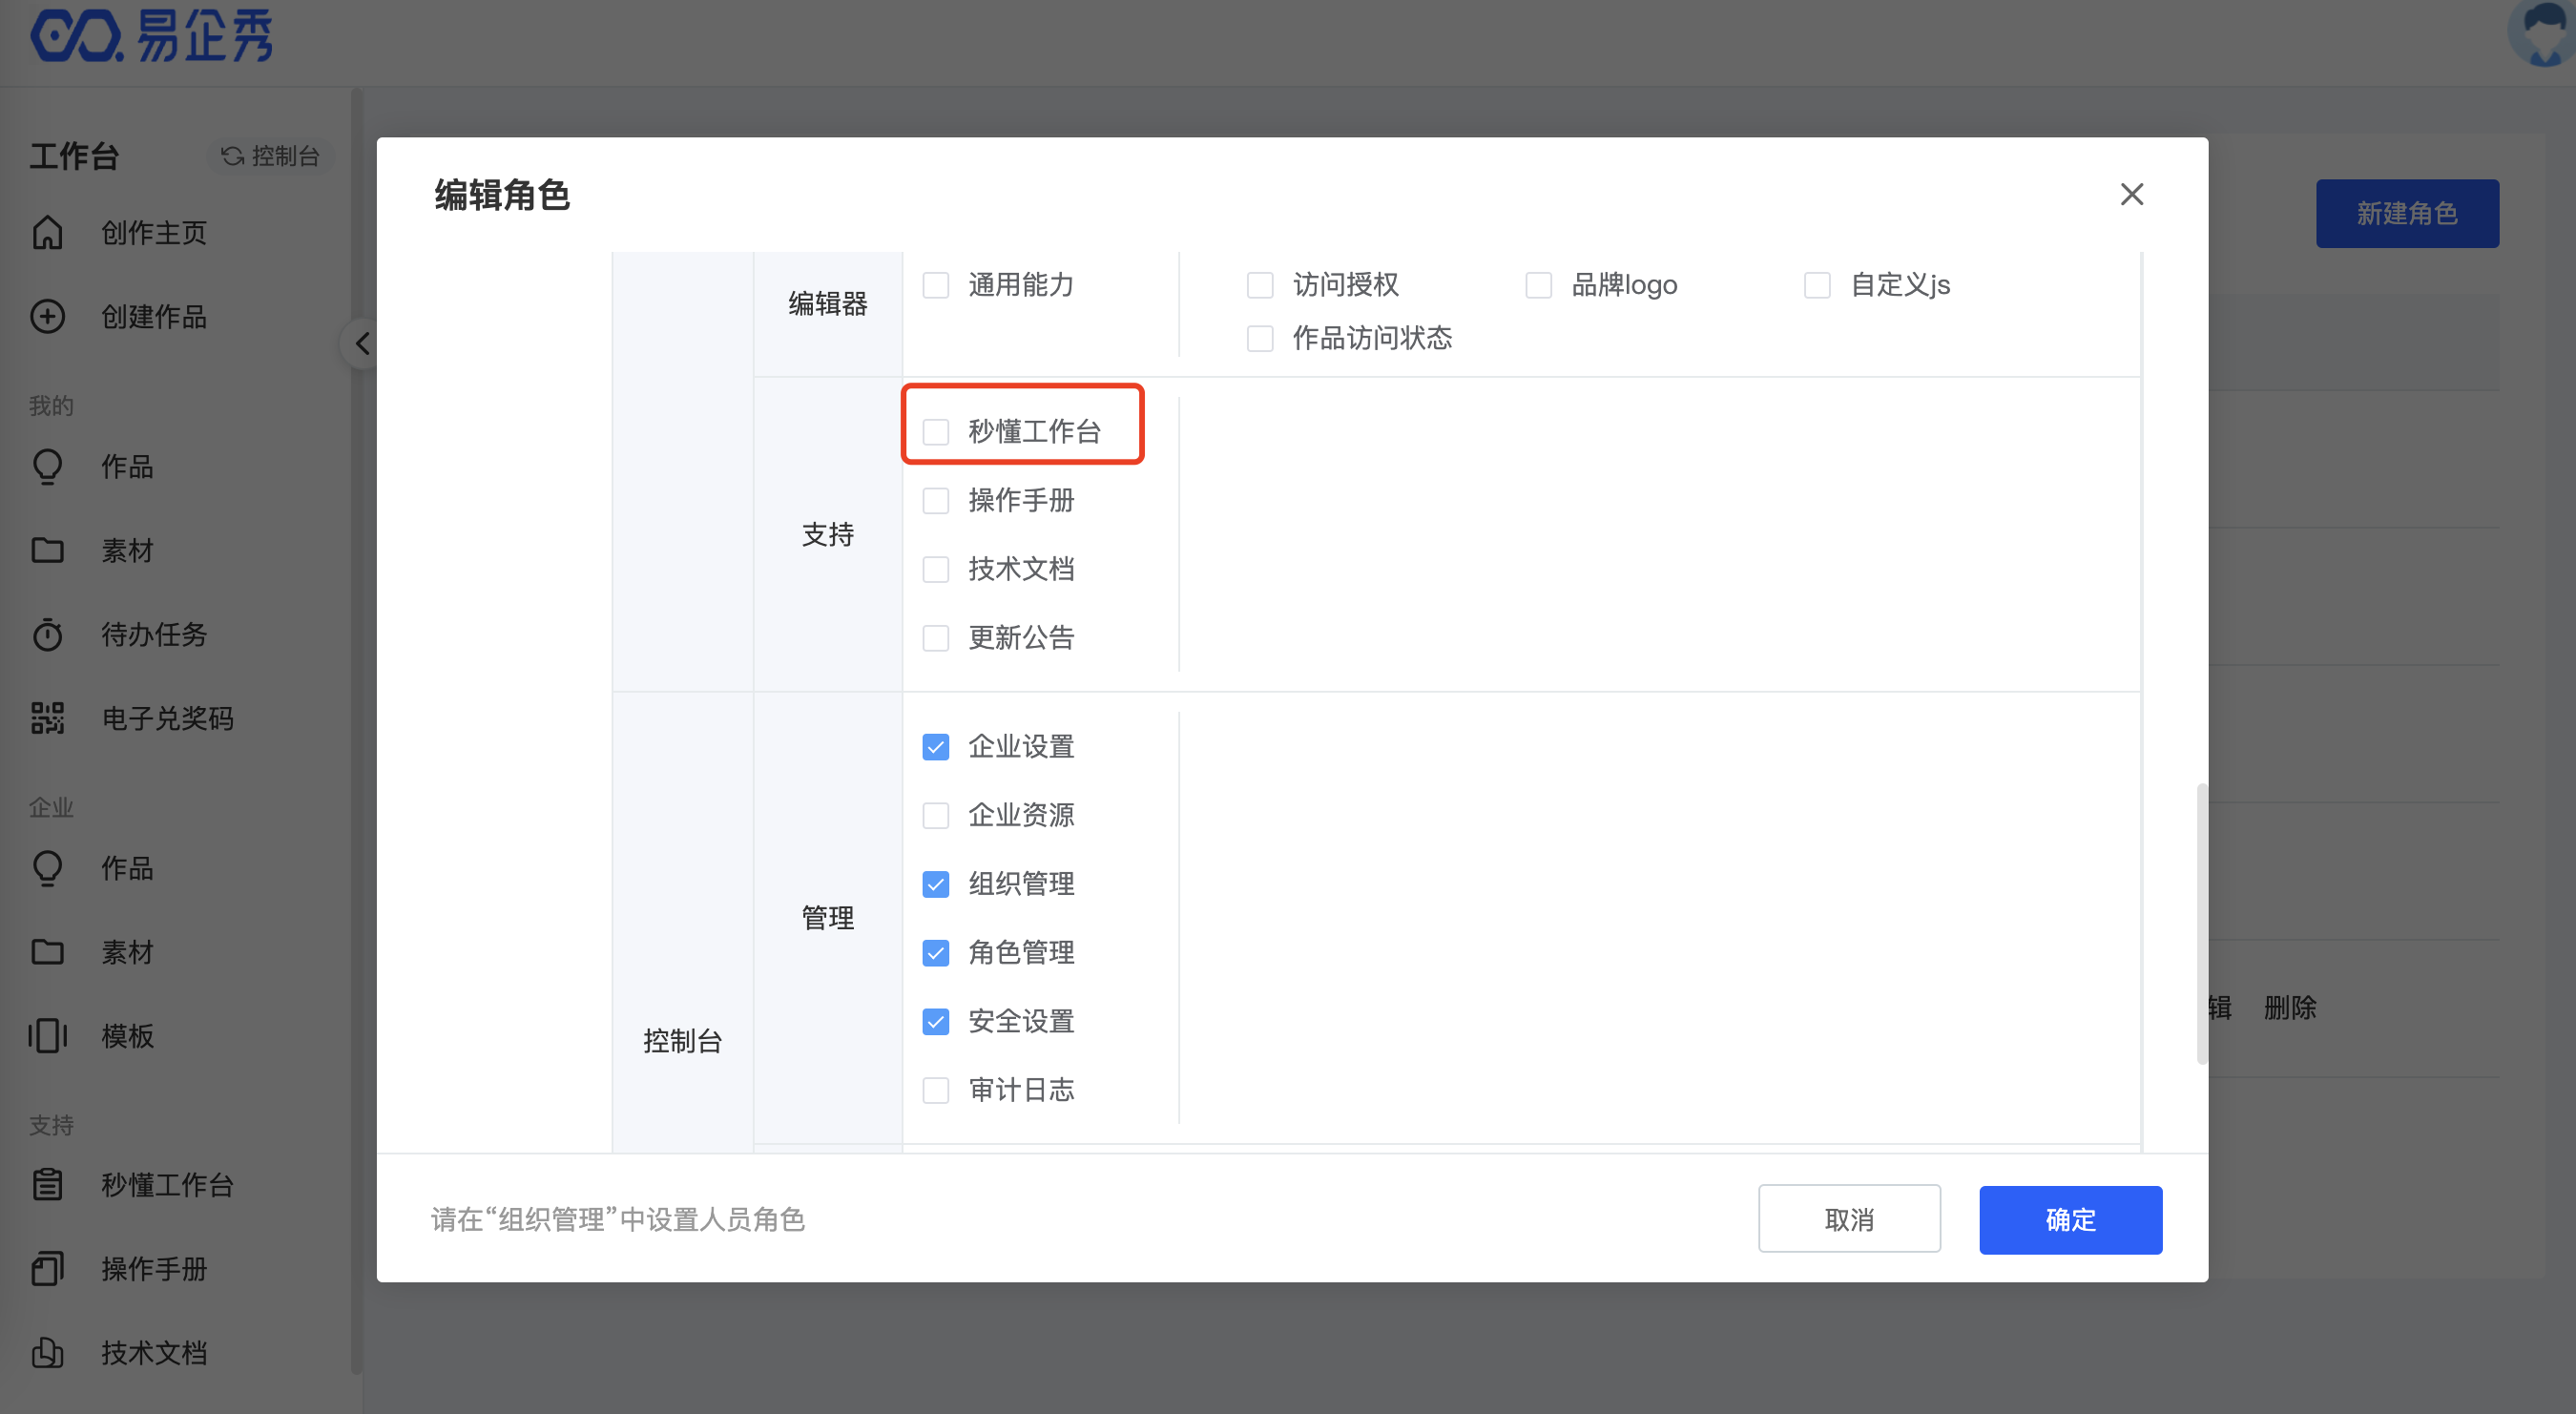Close the 编辑角色 dialog
Viewport: 2576px width, 1414px height.
[2131, 194]
